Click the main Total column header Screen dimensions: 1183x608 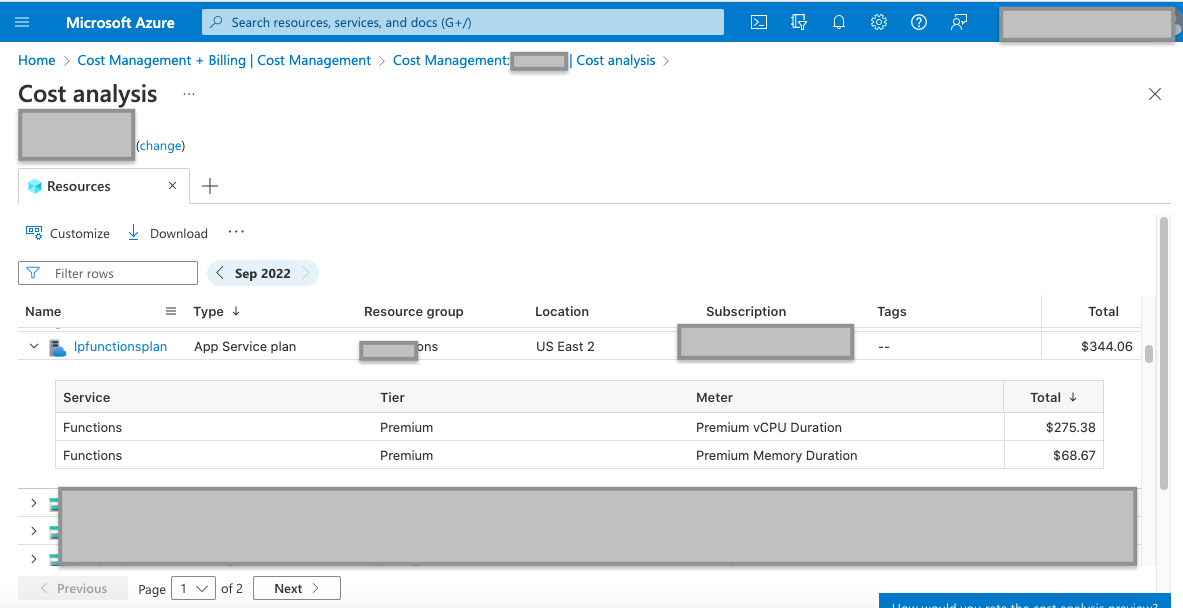click(1103, 312)
